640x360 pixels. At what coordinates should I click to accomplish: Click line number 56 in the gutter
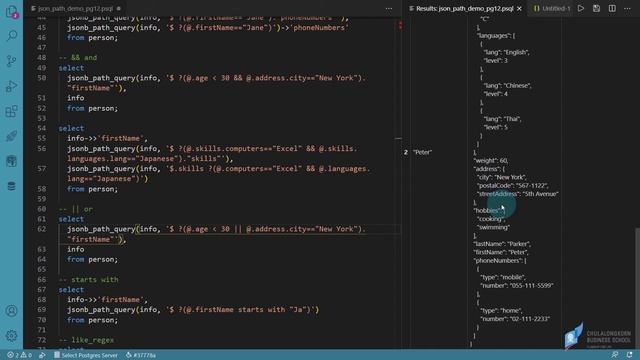pyautogui.click(x=42, y=149)
